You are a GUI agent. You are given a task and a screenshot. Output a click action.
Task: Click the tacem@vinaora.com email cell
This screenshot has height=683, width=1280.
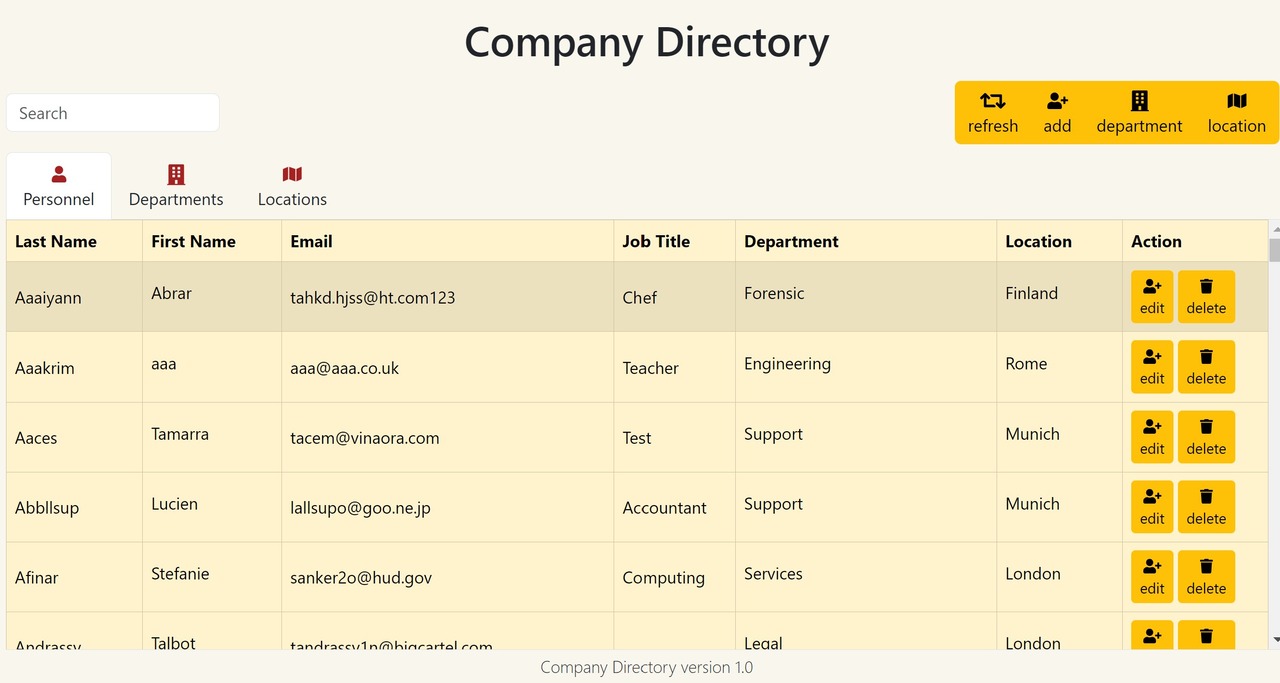(x=365, y=438)
